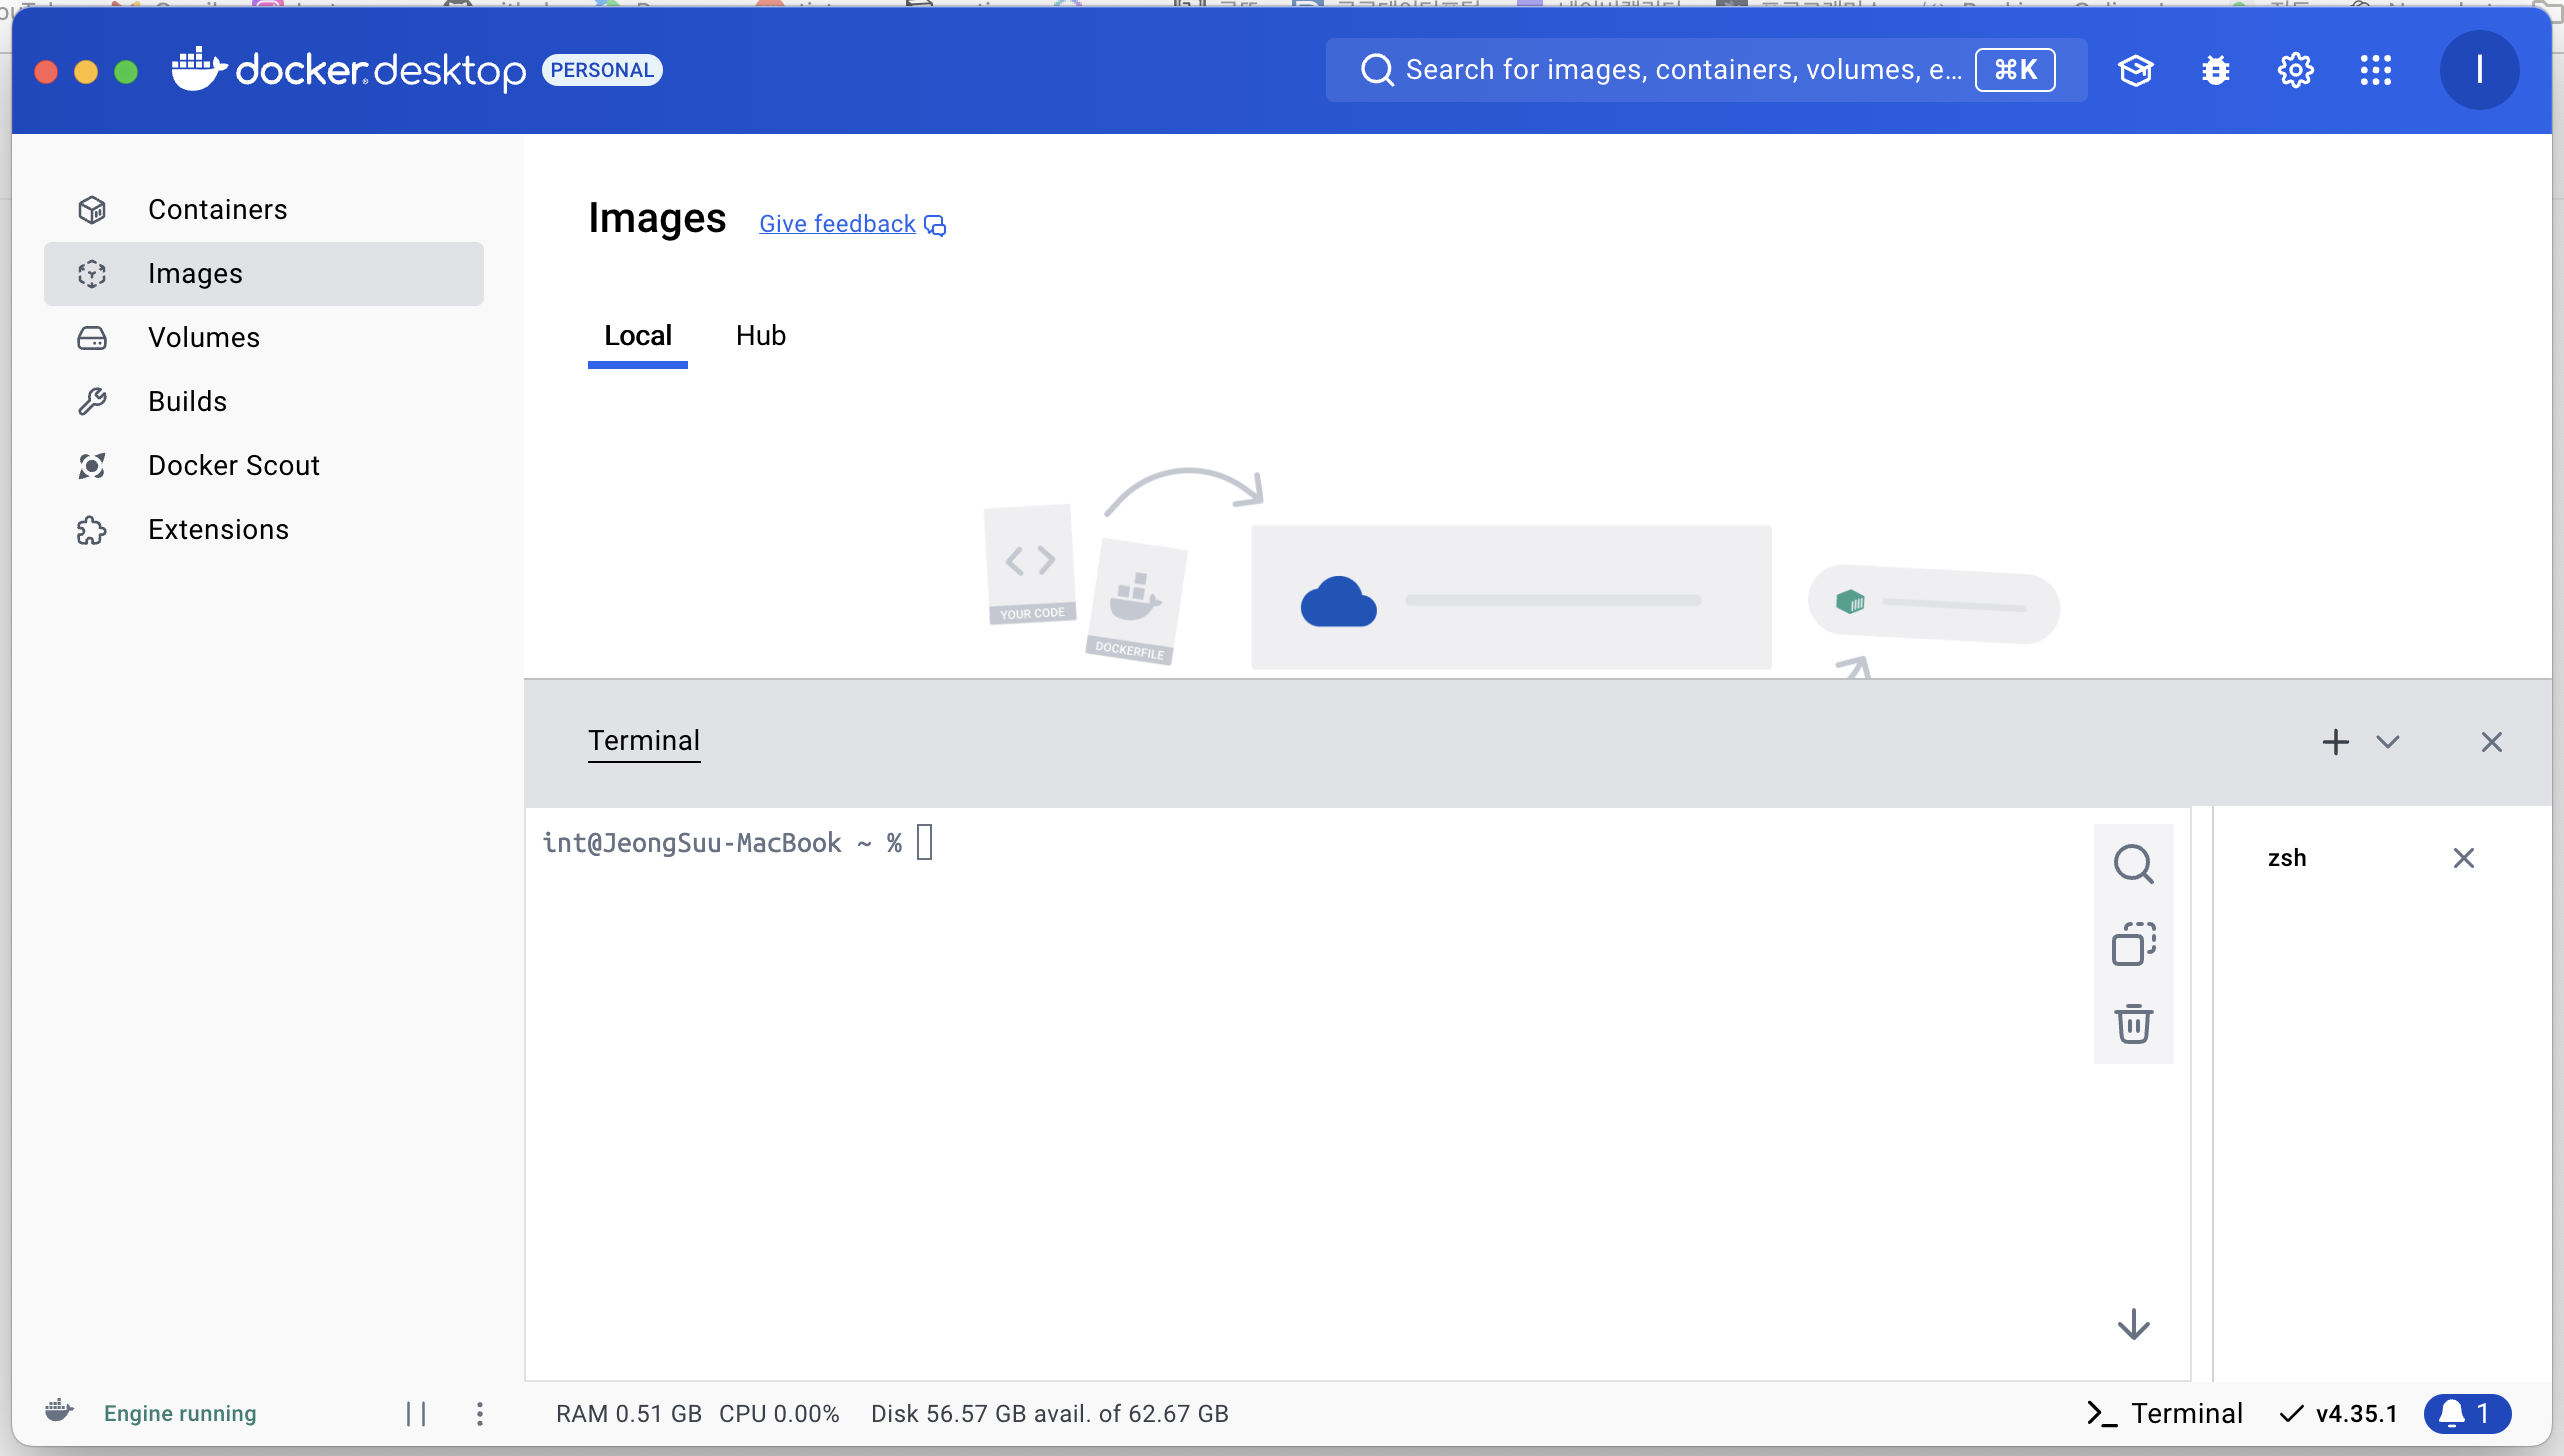Open the apps grid menu icon

coord(2375,70)
